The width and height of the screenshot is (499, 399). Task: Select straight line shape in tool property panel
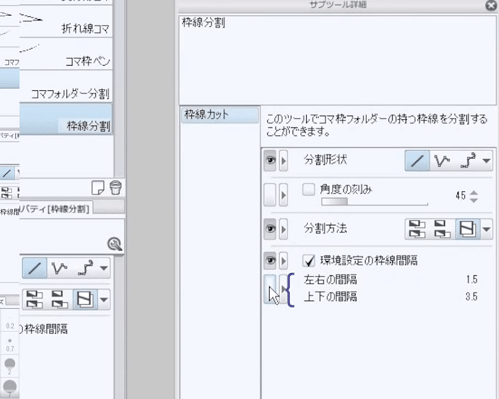tap(34, 268)
